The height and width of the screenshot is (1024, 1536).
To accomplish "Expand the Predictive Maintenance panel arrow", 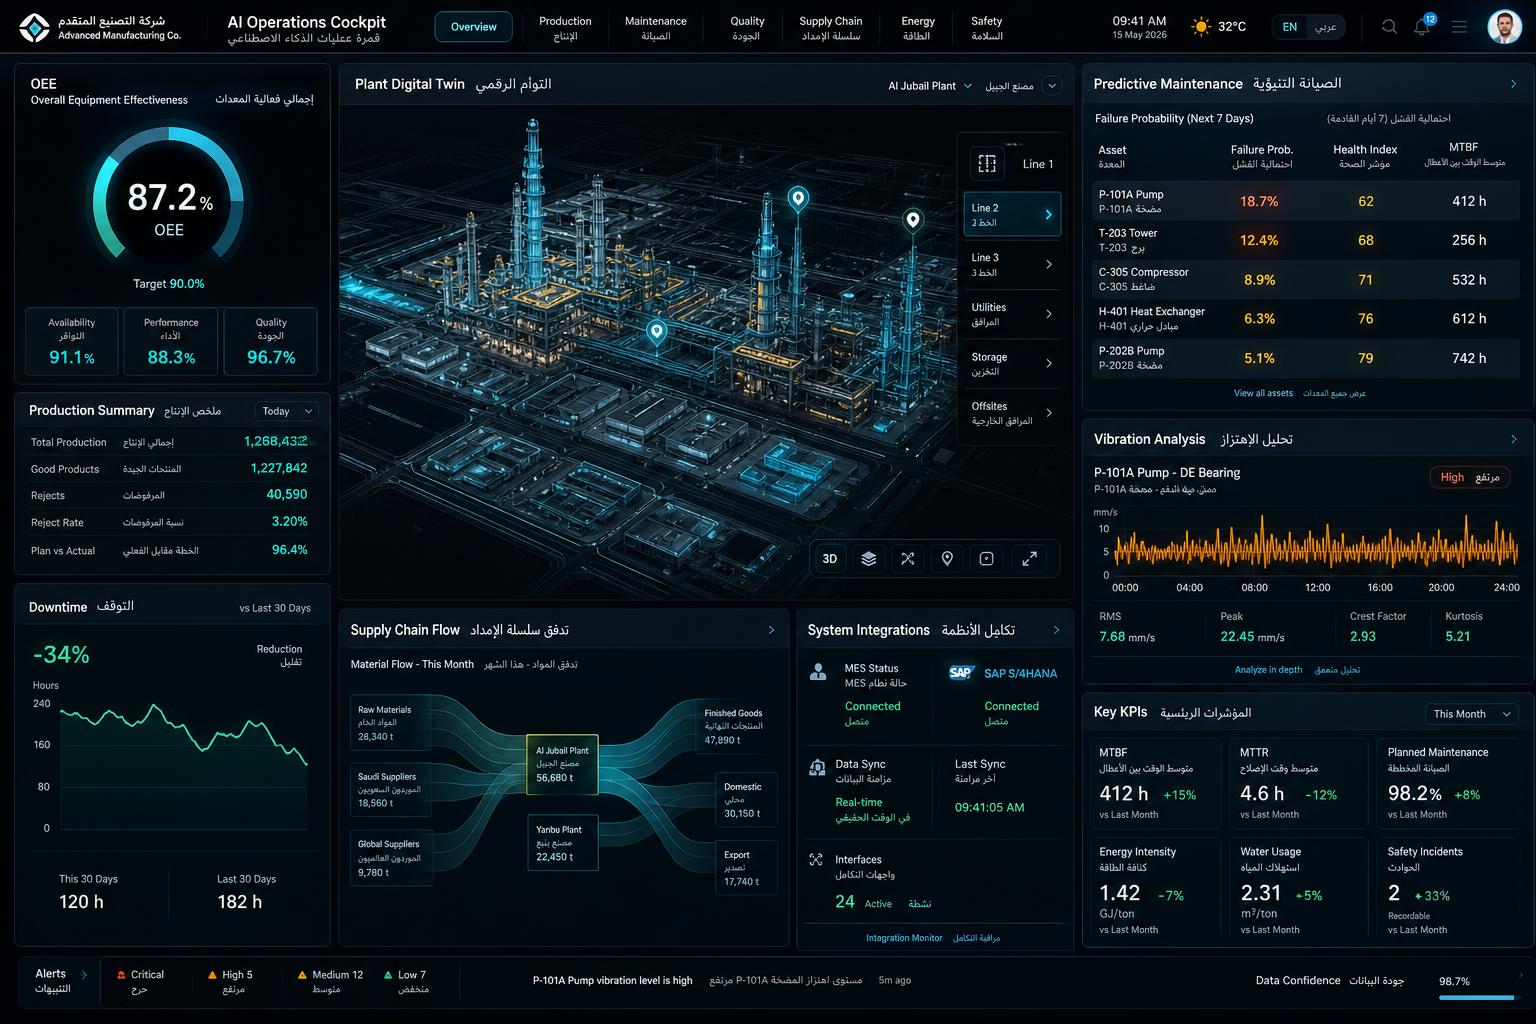I will [1513, 84].
